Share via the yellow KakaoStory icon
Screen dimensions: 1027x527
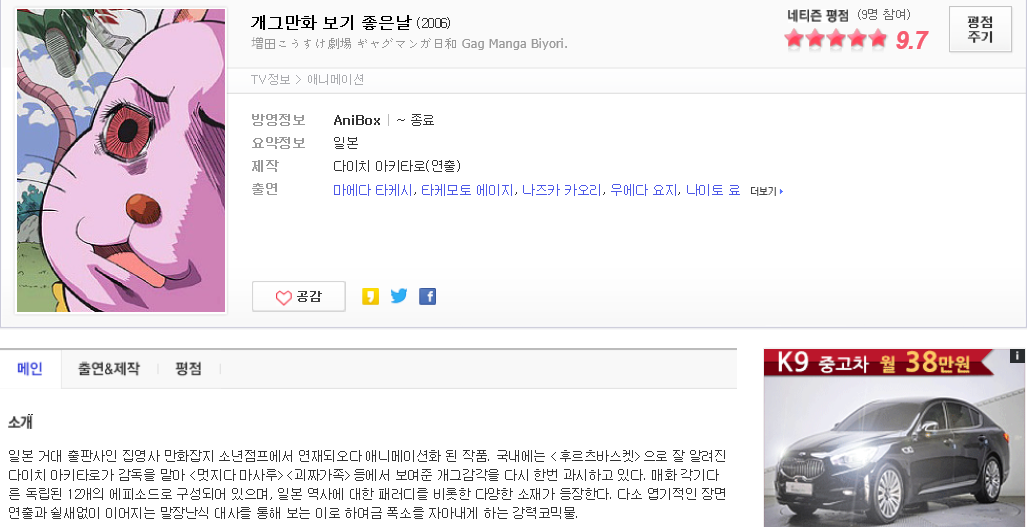370,297
